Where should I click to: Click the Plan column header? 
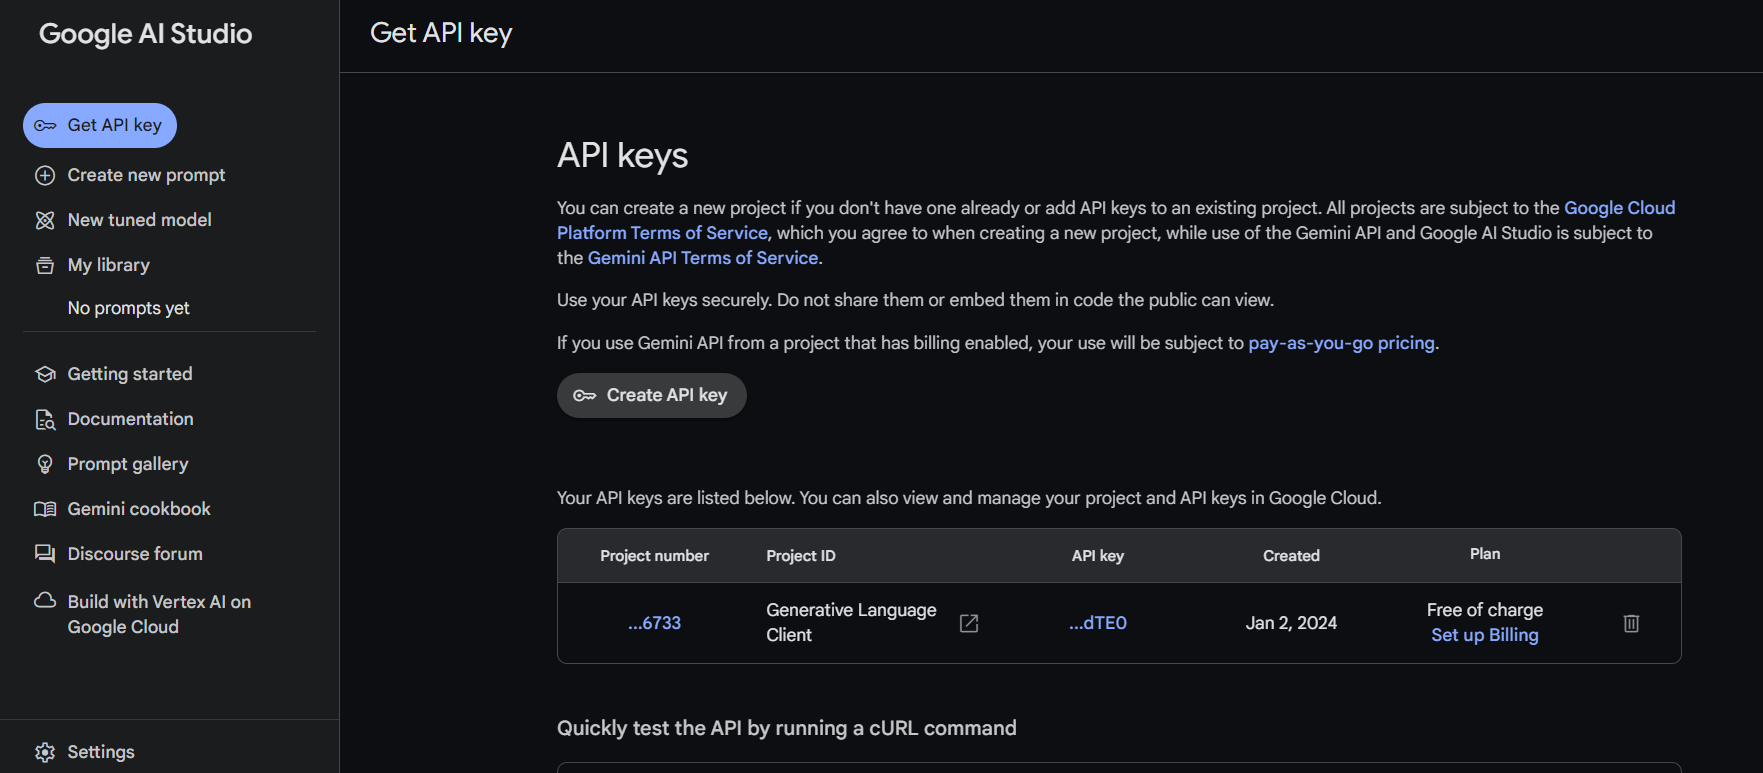[1485, 554]
